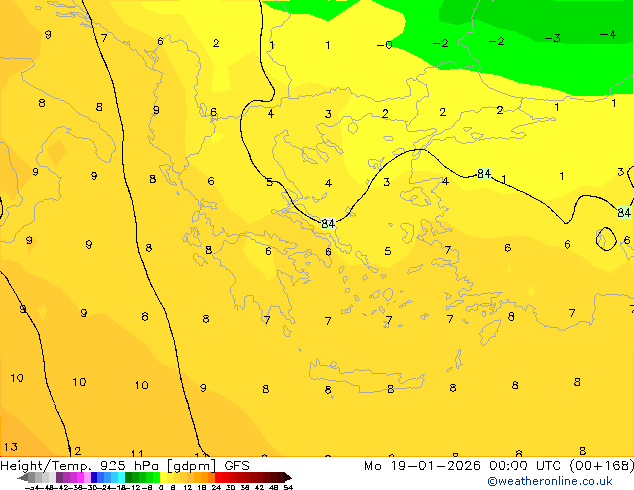
Task: Click the weatheronline.co.uk copyright link
Action: click(550, 482)
